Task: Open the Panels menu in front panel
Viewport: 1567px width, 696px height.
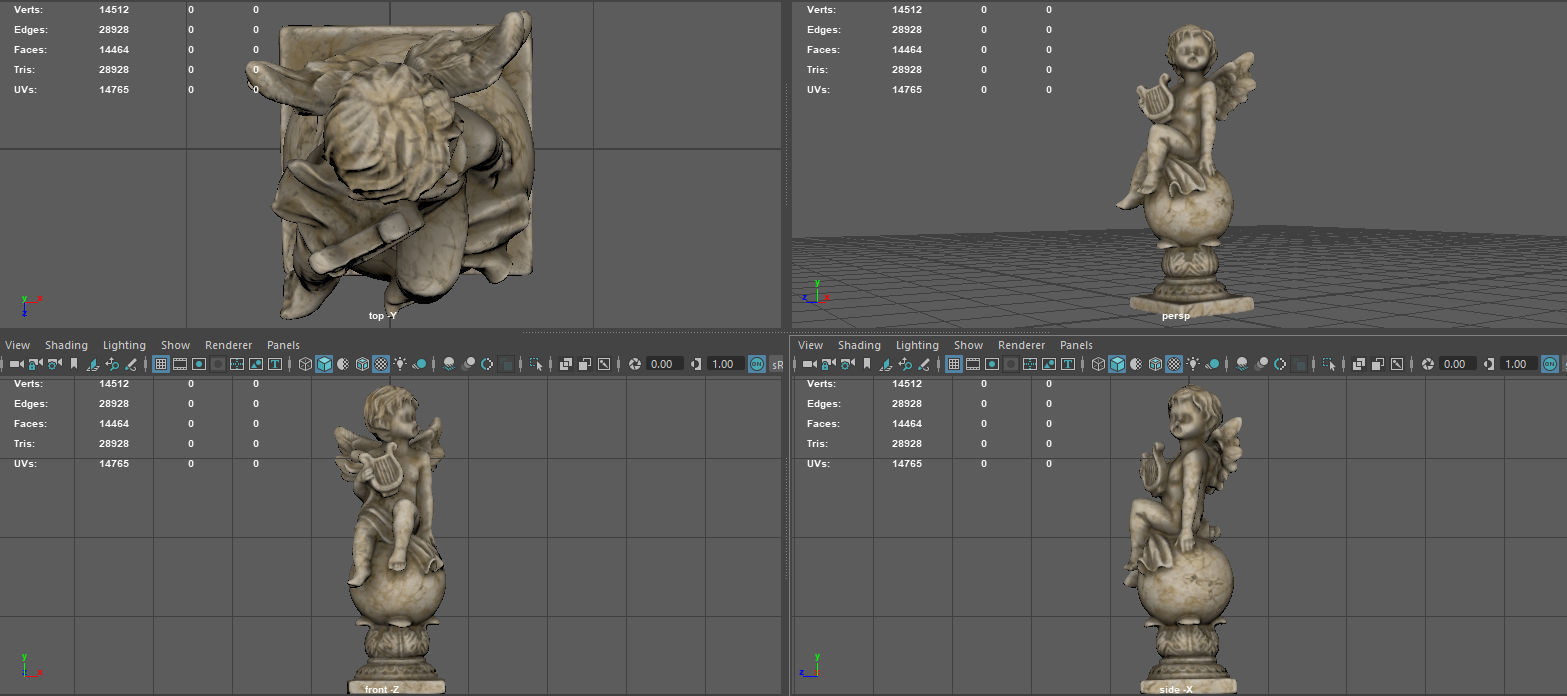Action: coord(283,345)
